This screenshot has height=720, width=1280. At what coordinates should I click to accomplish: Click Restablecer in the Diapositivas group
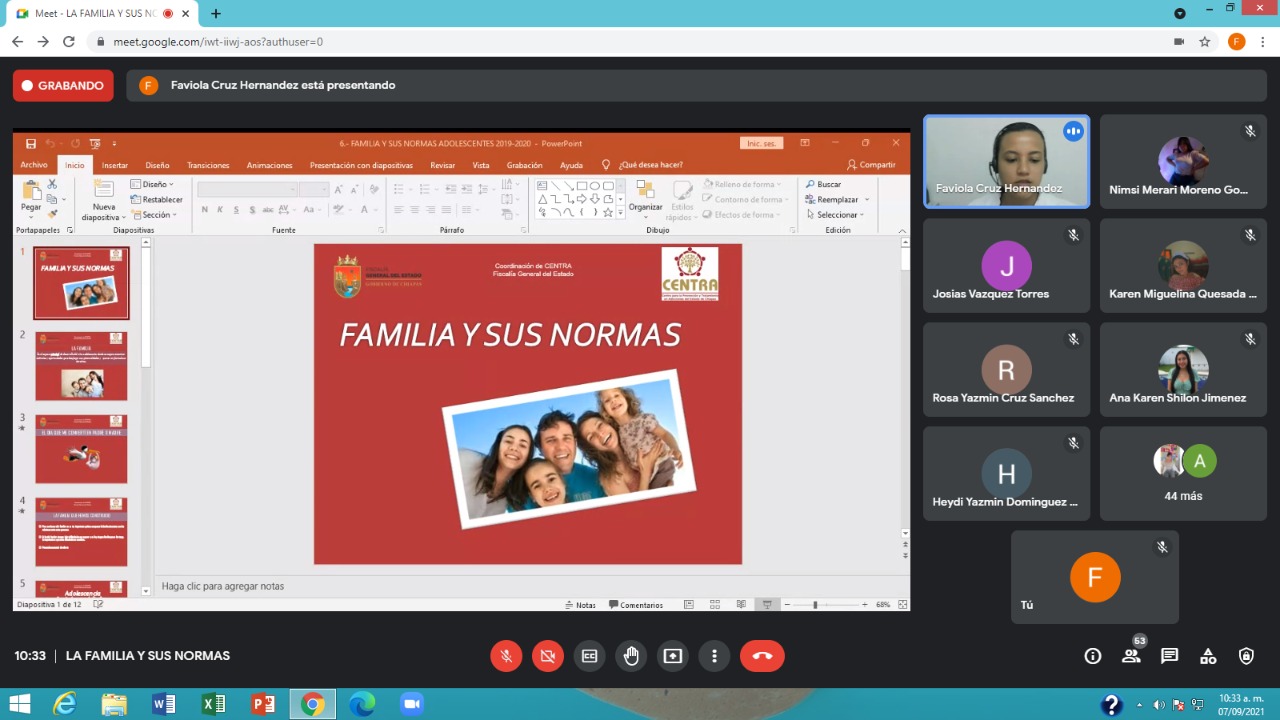(157, 199)
